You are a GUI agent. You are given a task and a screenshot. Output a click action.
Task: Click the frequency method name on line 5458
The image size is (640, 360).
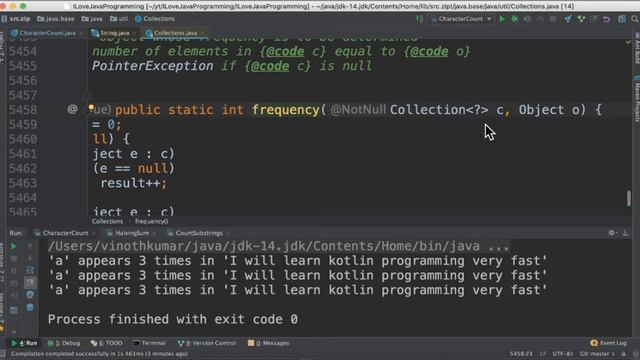[x=286, y=110]
